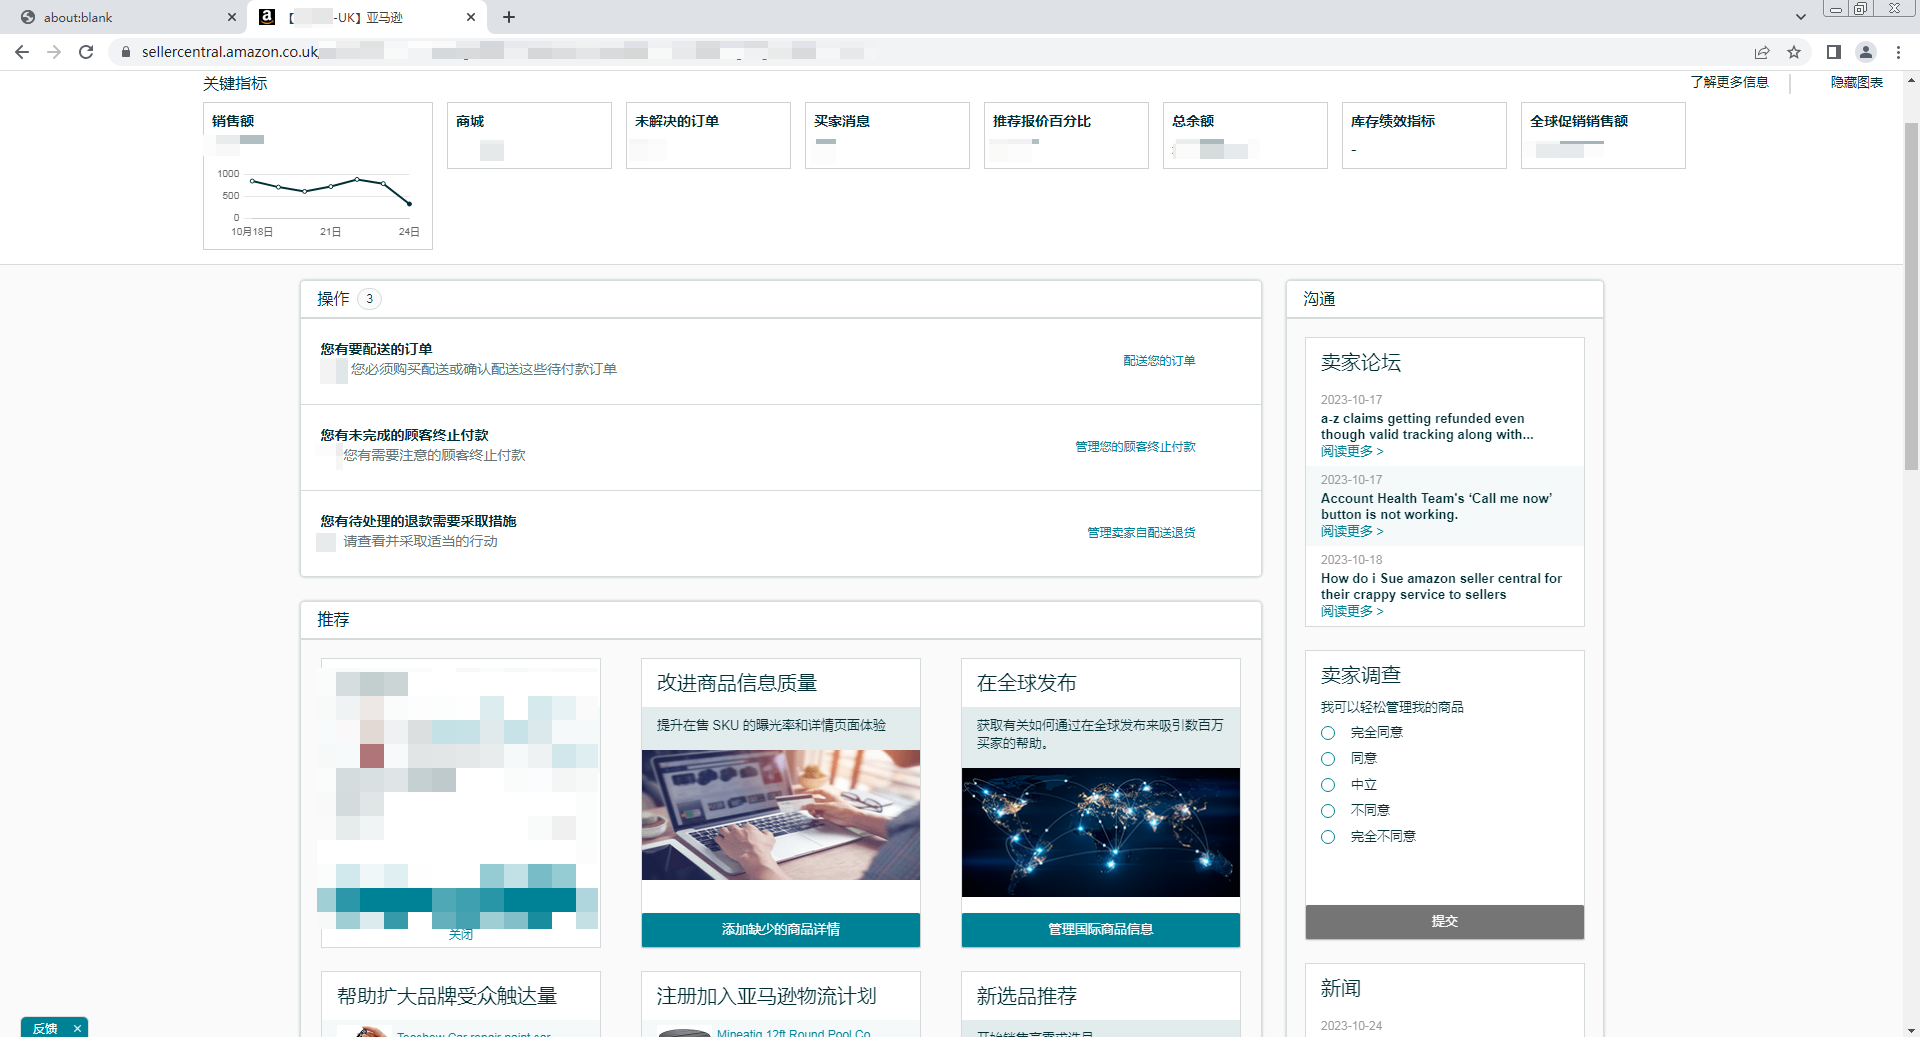Image resolution: width=1920 pixels, height=1037 pixels.
Task: Click 管理国际商品信息 button
Action: [x=1100, y=929]
